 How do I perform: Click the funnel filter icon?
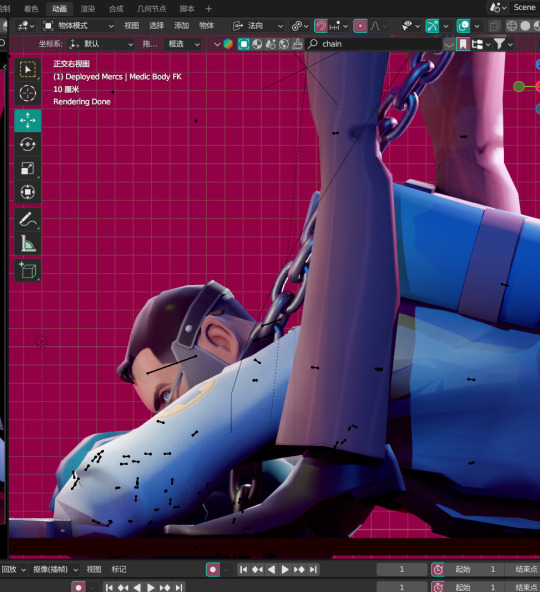coord(499,44)
